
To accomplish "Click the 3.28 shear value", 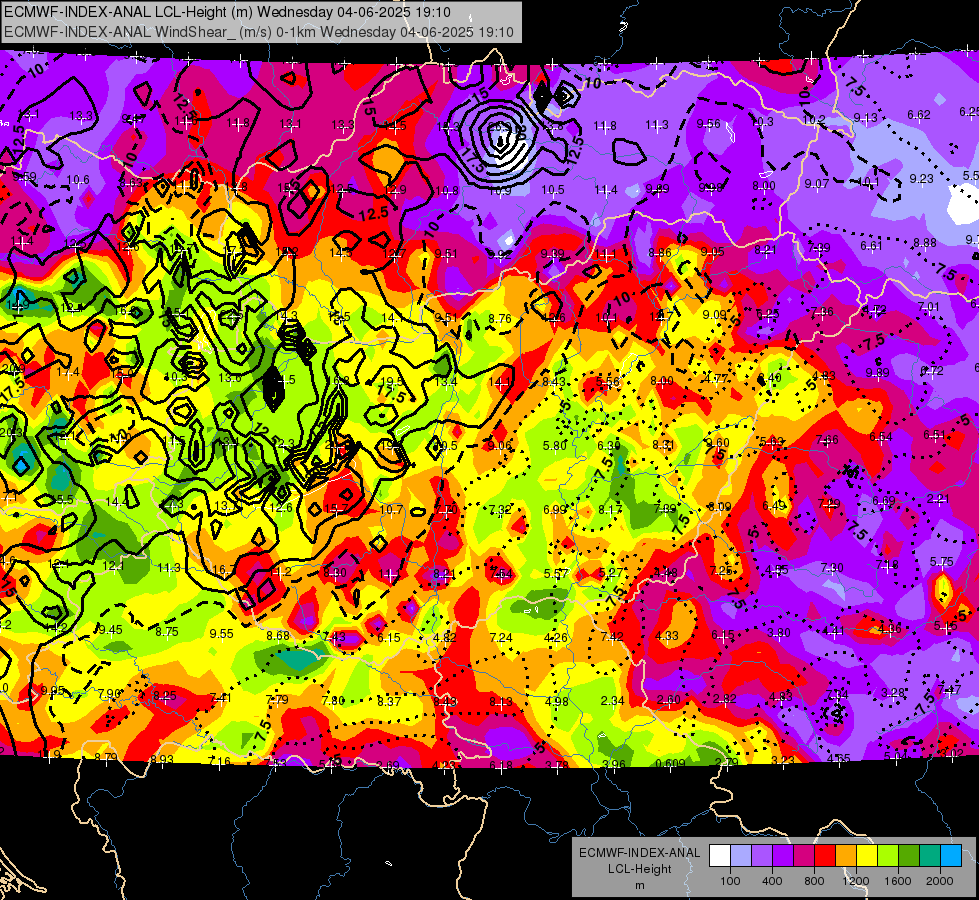I will (893, 692).
